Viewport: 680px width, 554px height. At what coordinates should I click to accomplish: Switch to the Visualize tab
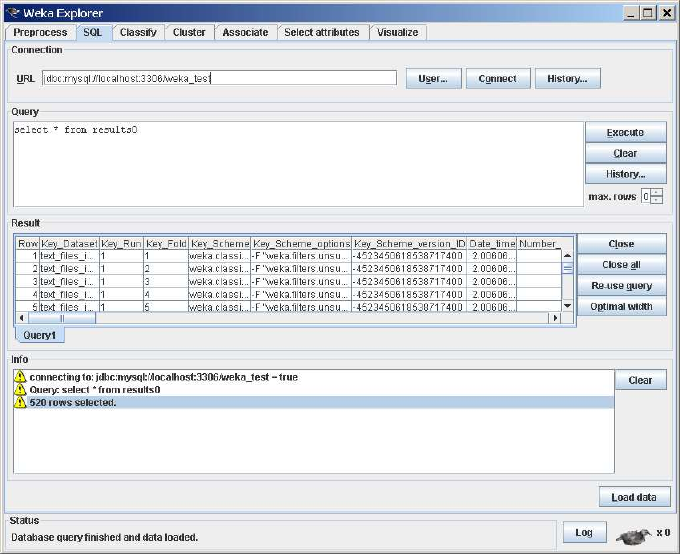pyautogui.click(x=398, y=33)
